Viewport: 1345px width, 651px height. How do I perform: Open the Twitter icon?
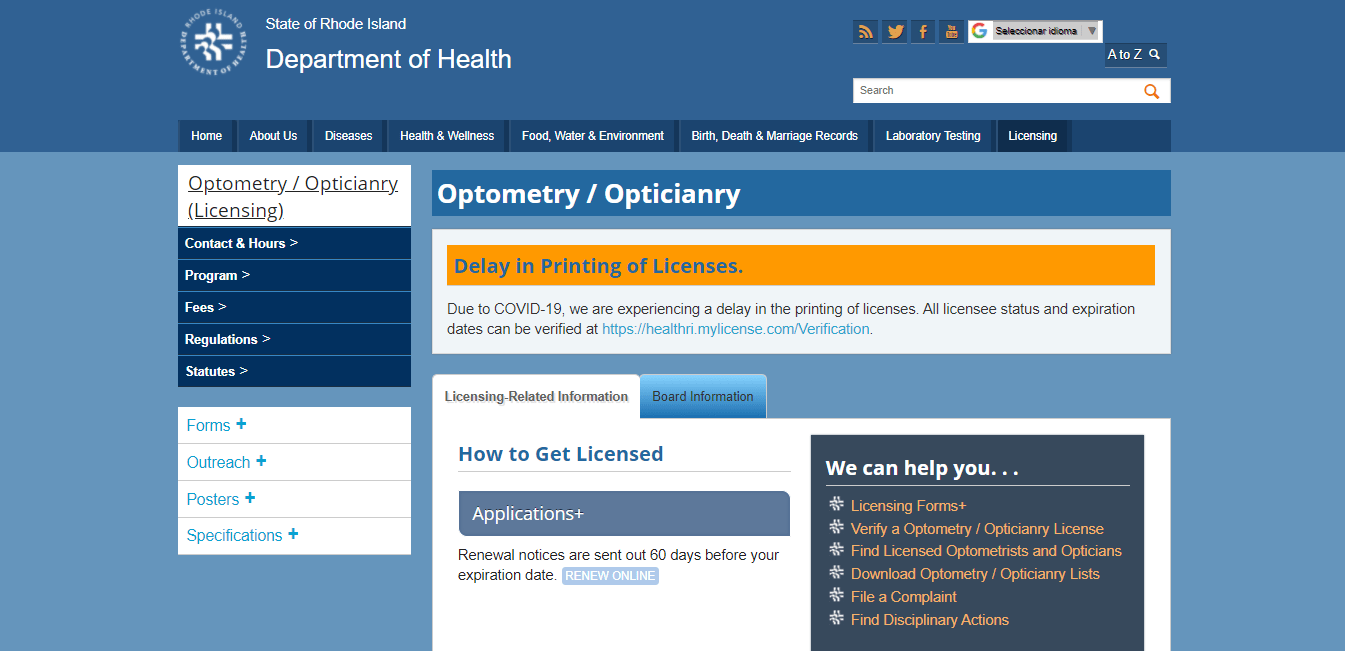coord(895,31)
